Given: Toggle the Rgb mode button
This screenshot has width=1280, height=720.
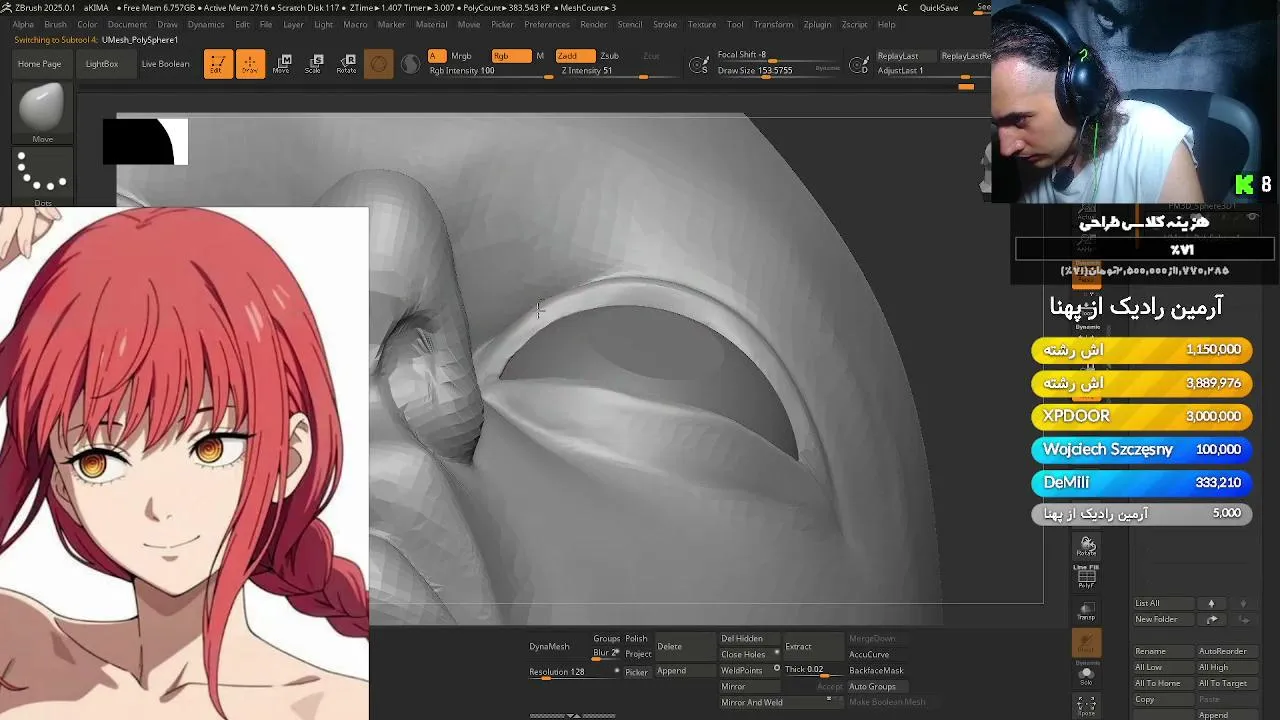Looking at the screenshot, I should [x=511, y=56].
